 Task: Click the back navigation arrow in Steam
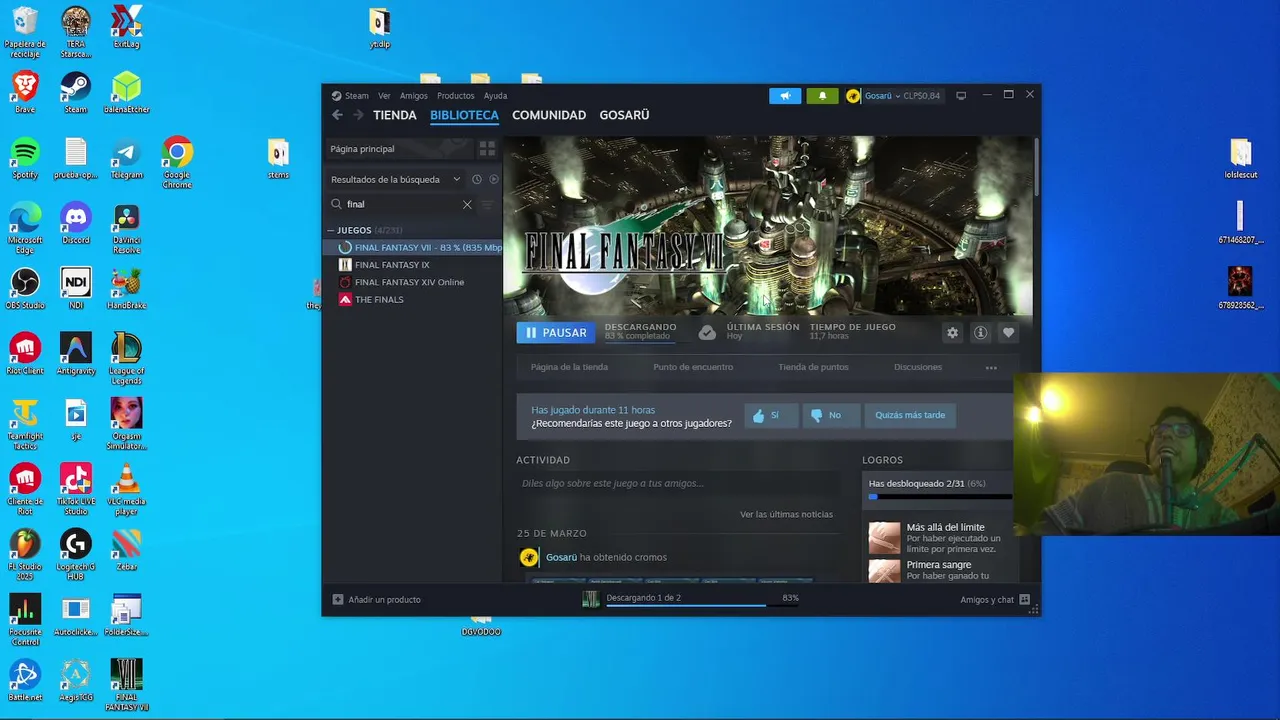coord(337,115)
